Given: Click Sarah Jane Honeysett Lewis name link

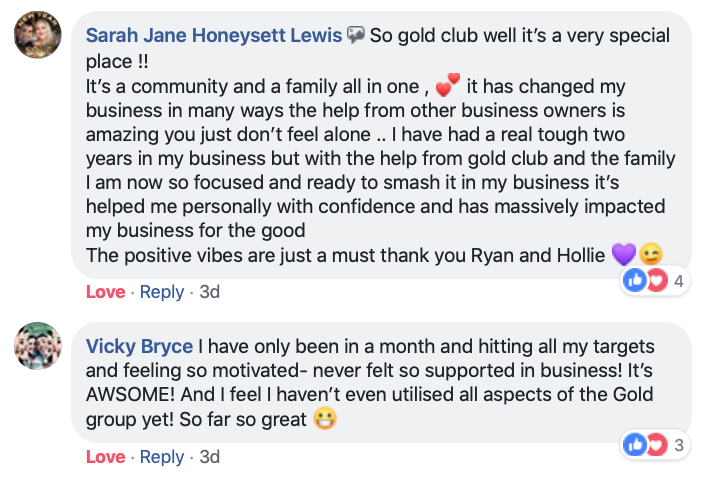Looking at the screenshot, I should [x=214, y=35].
